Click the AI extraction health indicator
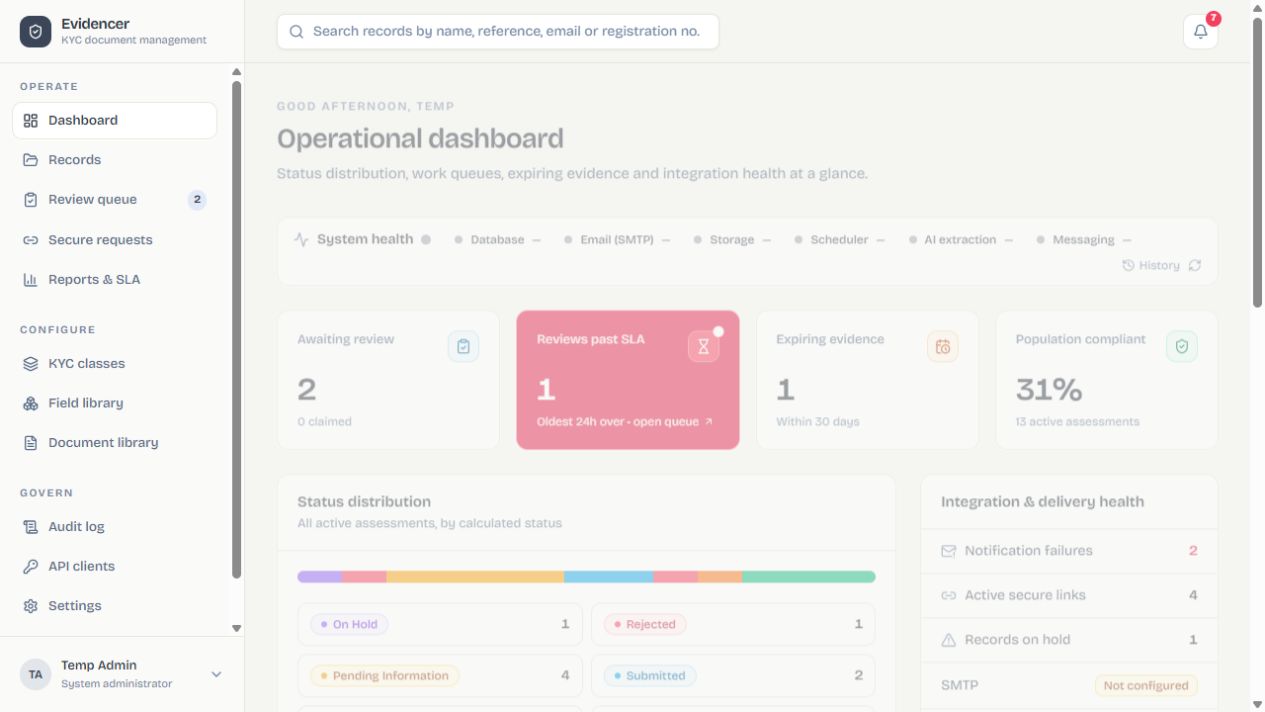Image resolution: width=1265 pixels, height=712 pixels. [960, 240]
